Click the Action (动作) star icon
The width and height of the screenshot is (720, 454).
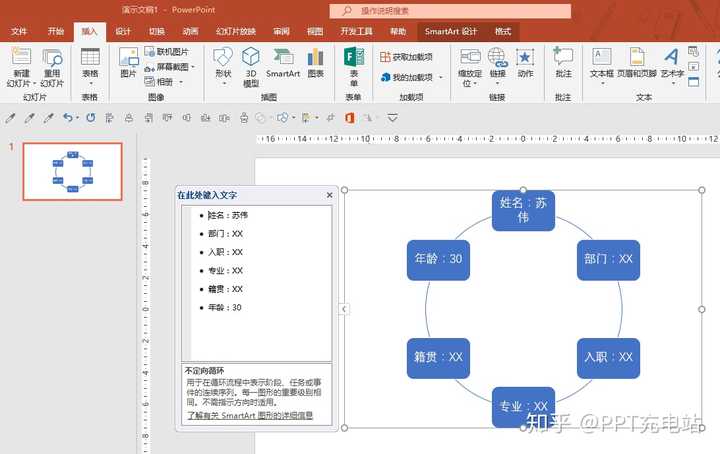click(x=525, y=57)
